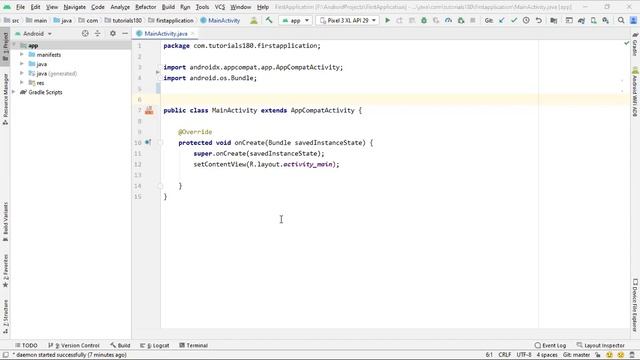Fold the onCreate method body
This screenshot has width=640, height=360.
point(160,142)
